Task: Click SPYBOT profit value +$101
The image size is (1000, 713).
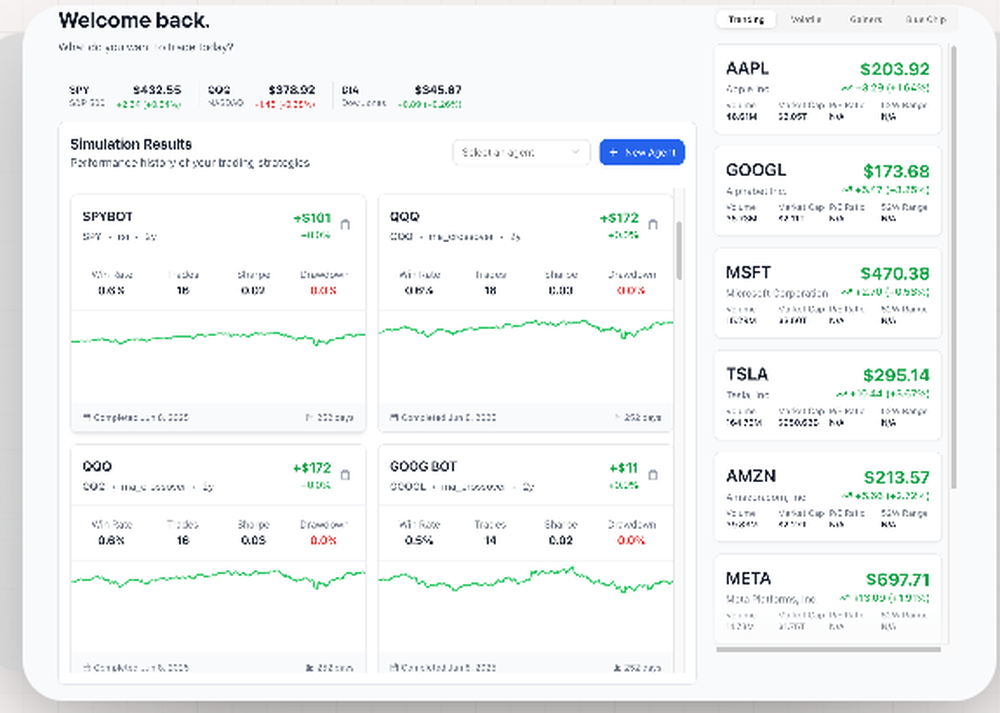Action: (x=312, y=218)
